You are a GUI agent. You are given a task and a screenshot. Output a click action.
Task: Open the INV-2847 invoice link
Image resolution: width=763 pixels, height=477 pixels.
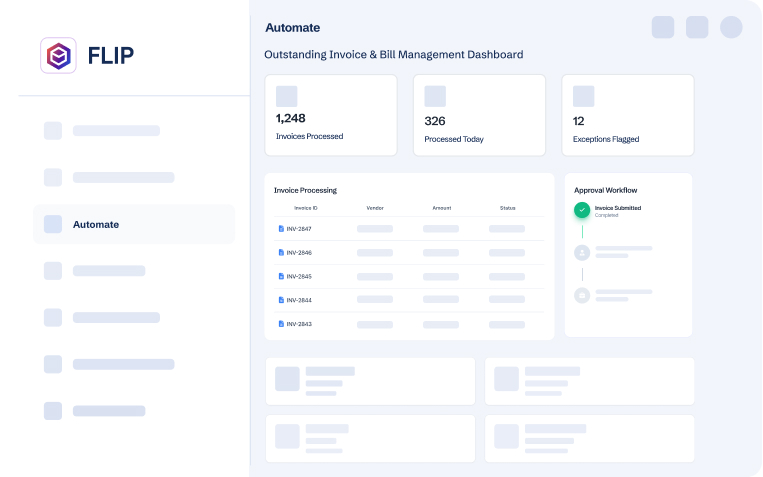(x=299, y=229)
